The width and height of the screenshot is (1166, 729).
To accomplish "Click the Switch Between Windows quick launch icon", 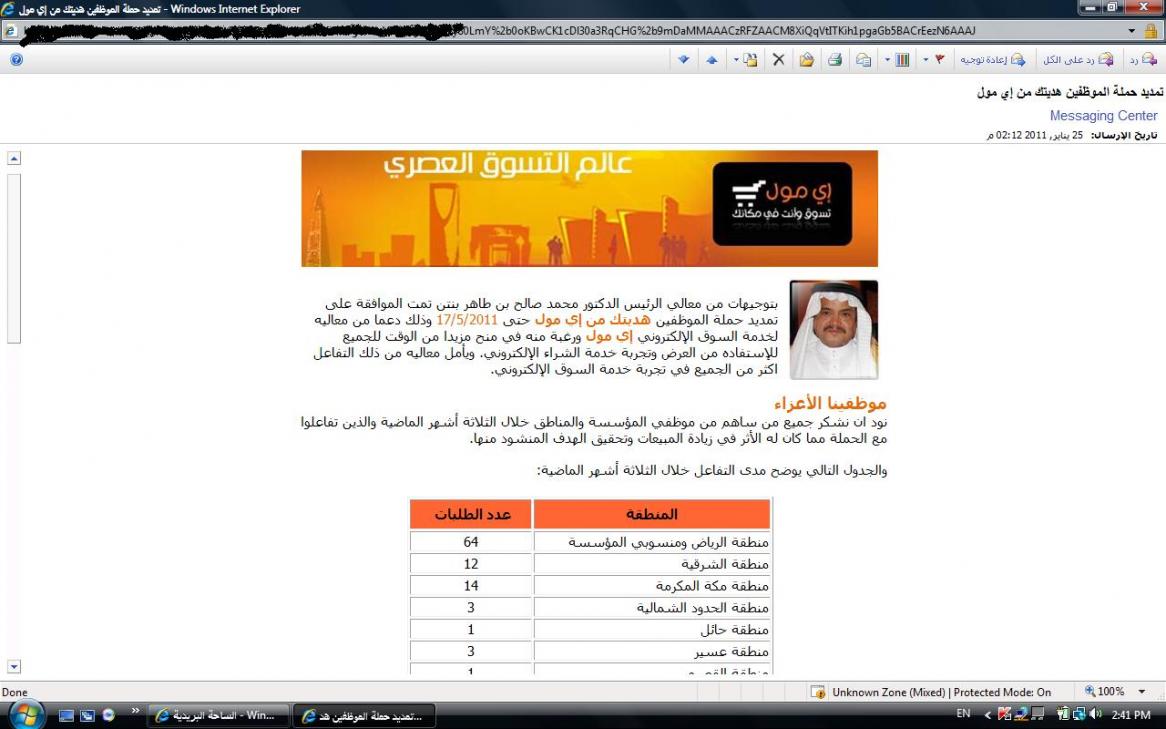I will pyautogui.click(x=87, y=716).
